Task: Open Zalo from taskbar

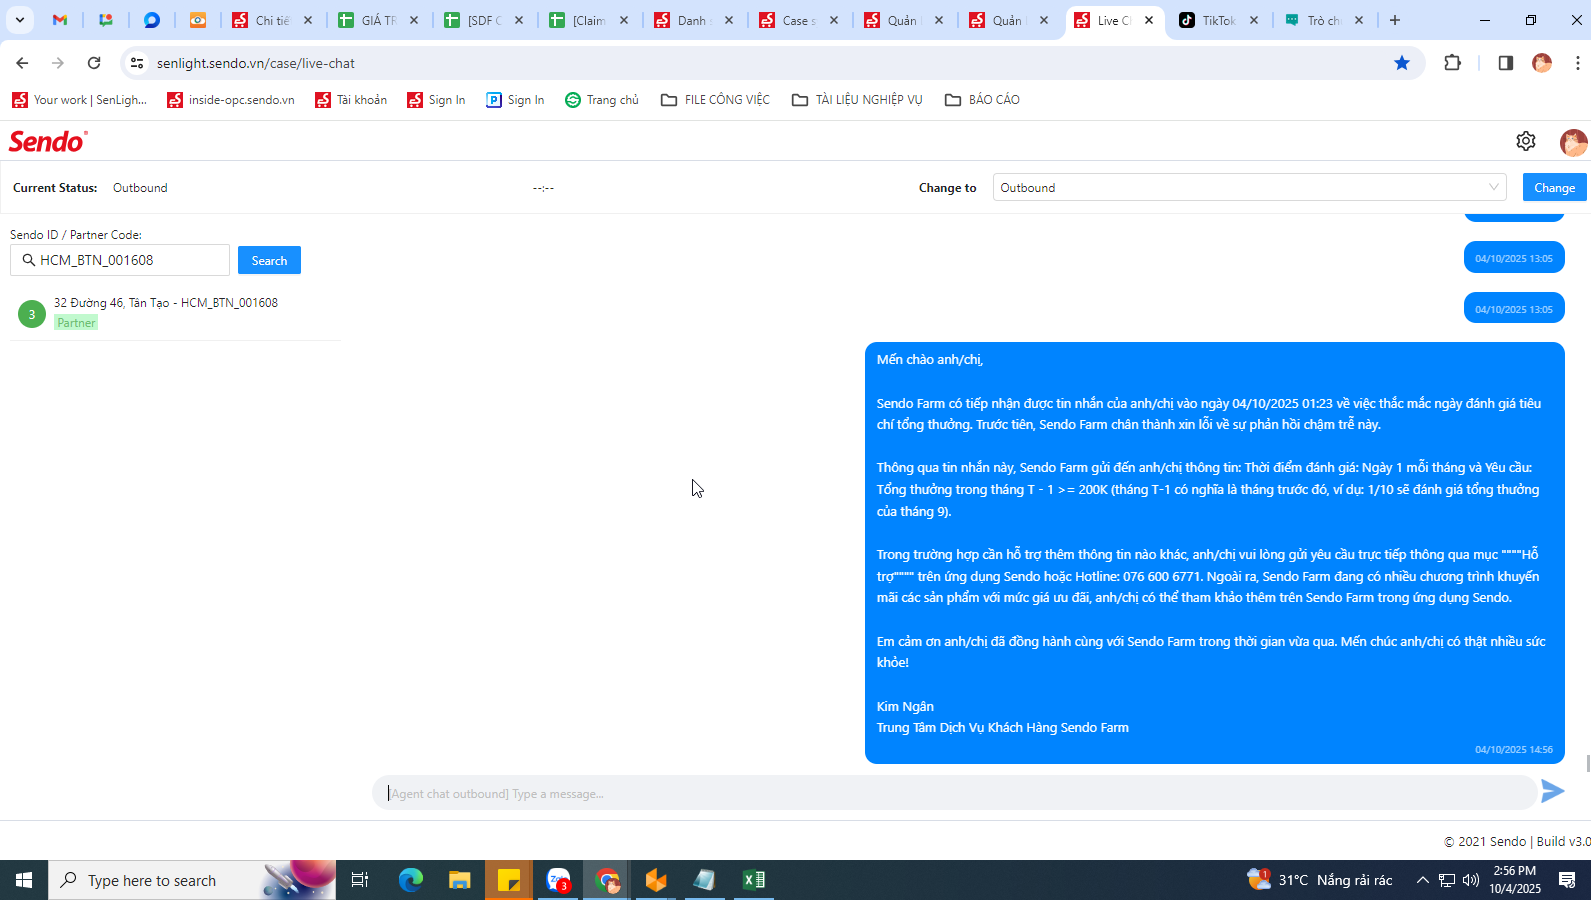Action: pyautogui.click(x=558, y=880)
